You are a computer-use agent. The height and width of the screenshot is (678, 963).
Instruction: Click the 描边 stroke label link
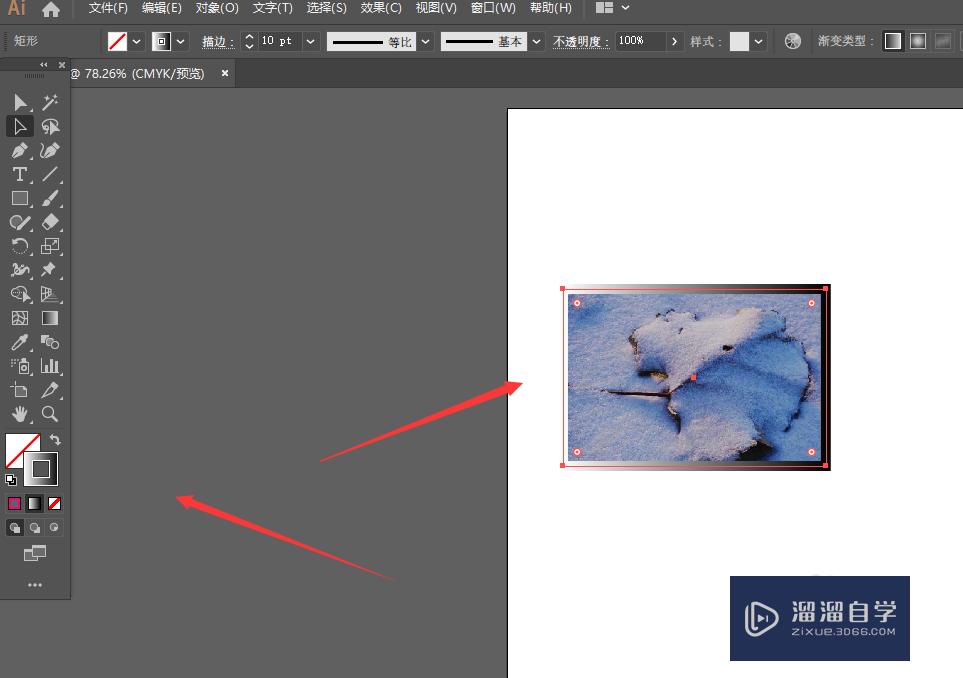click(217, 41)
